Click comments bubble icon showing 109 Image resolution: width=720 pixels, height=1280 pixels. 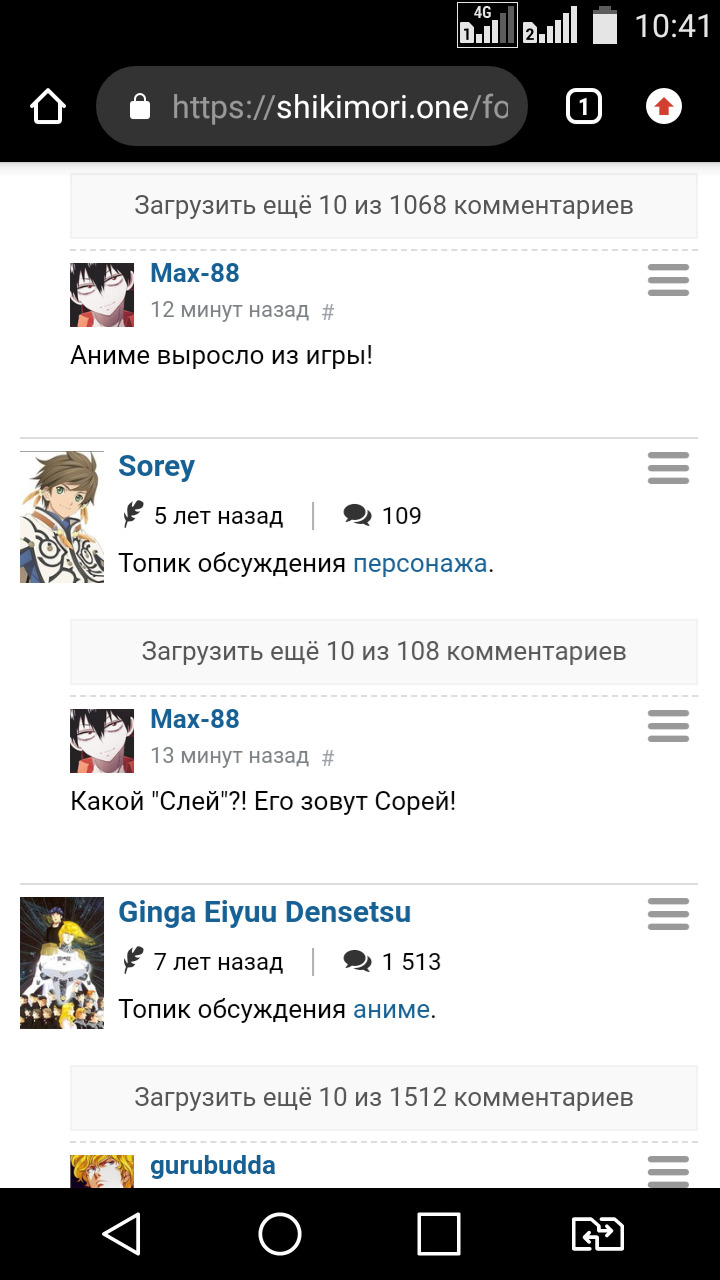click(x=357, y=515)
